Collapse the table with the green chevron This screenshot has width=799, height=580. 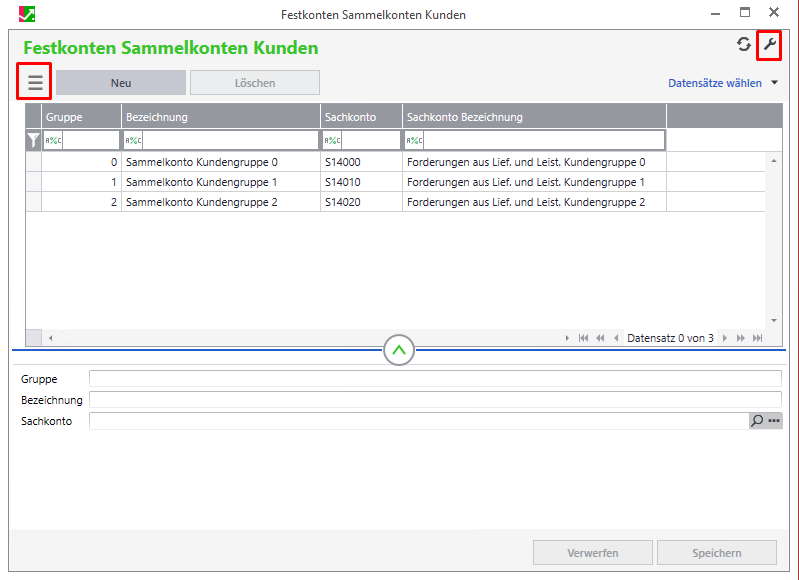coord(399,350)
